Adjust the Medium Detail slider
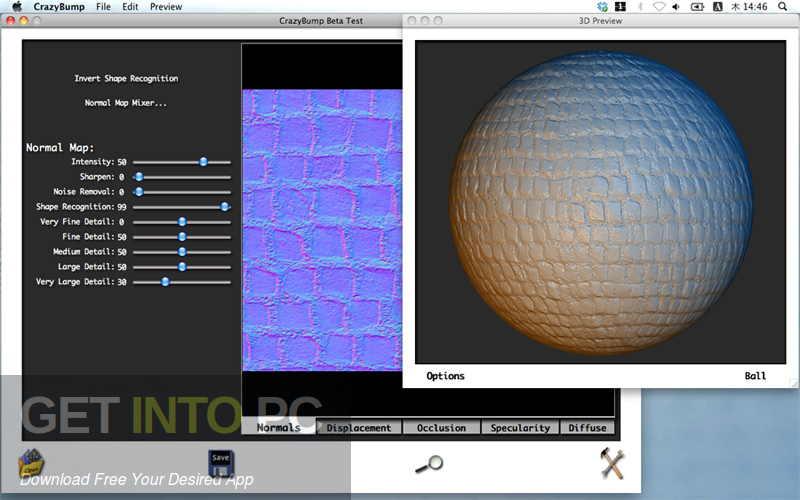The height and width of the screenshot is (500, 800). 182,252
